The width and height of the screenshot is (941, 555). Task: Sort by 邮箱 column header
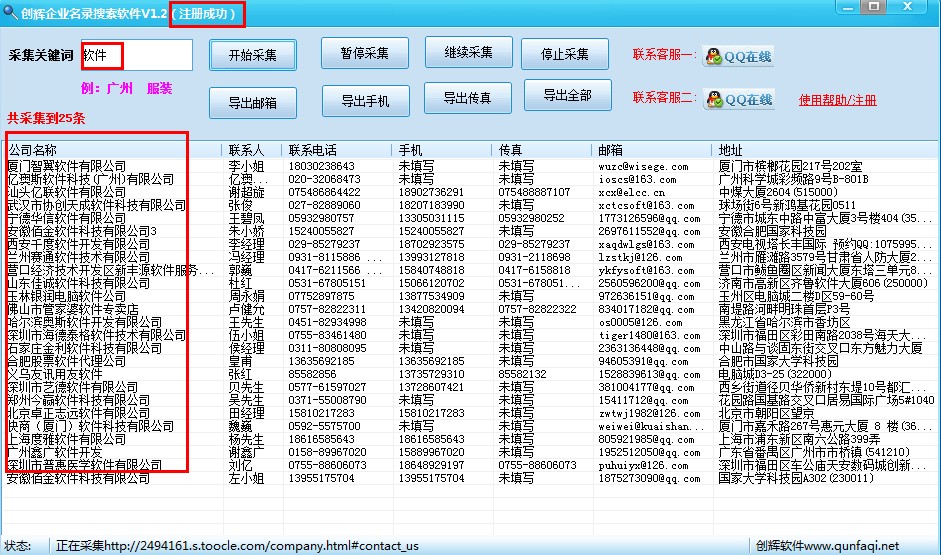coord(653,149)
